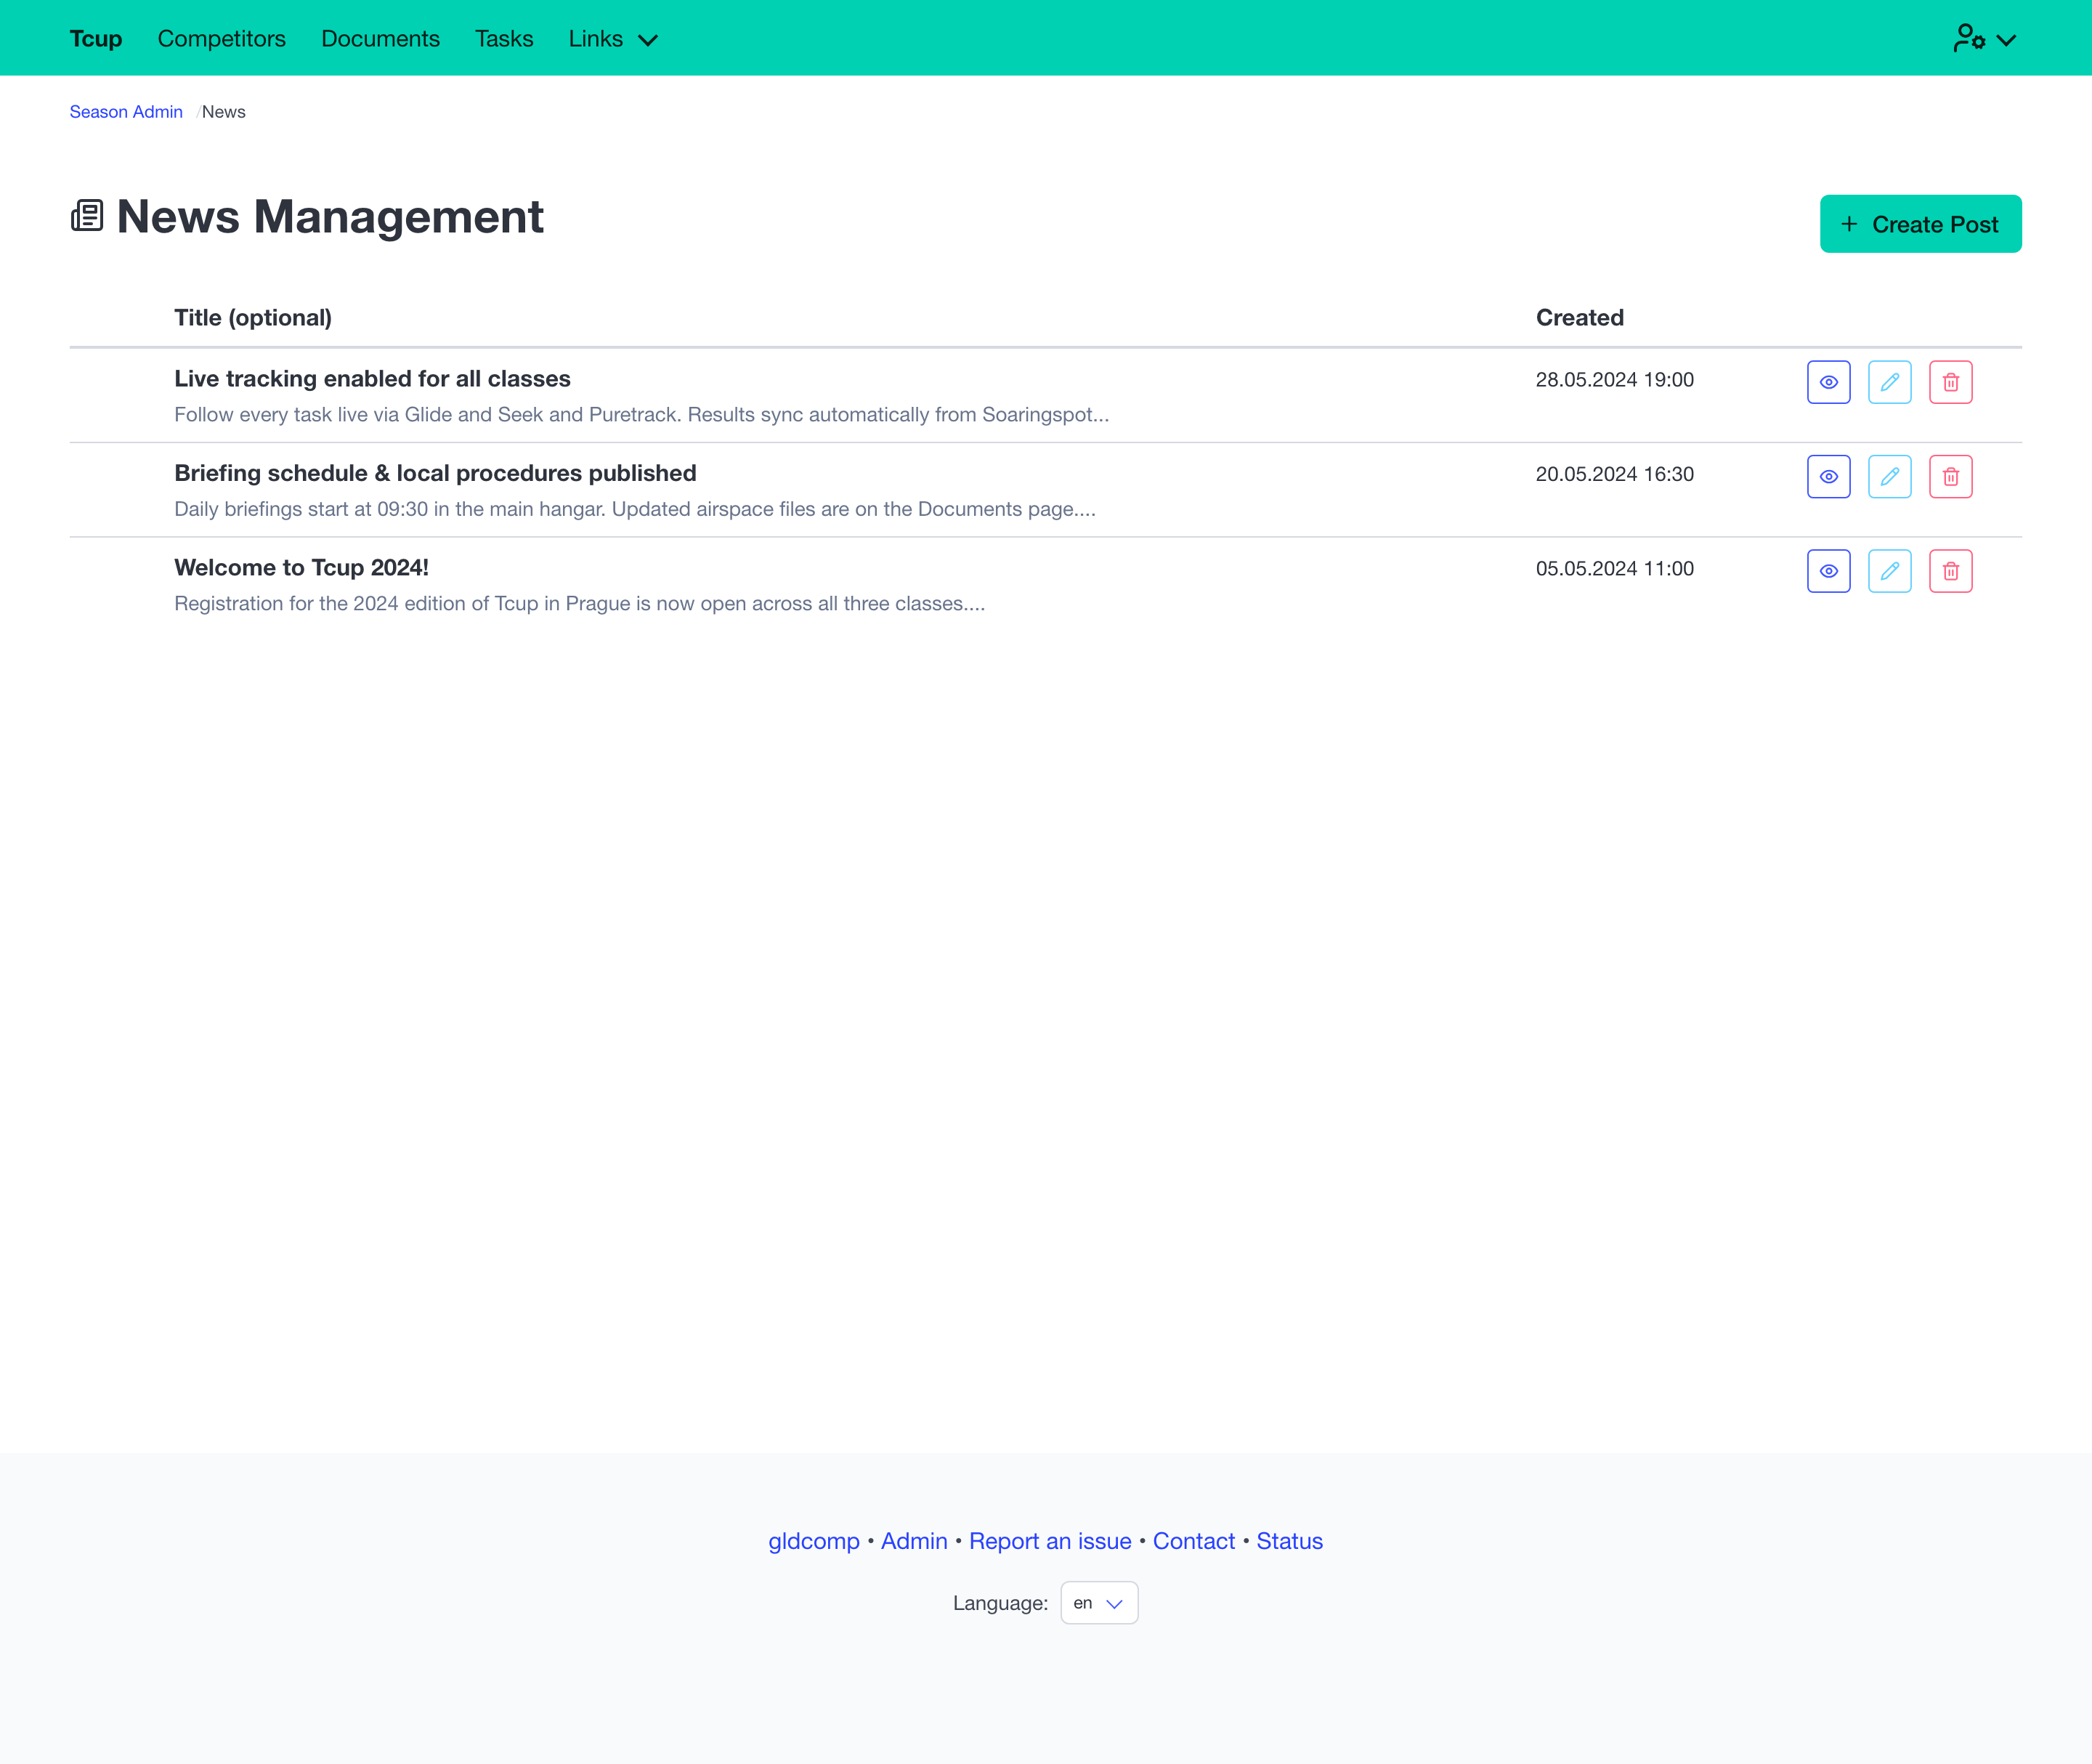Viewport: 2092px width, 1764px height.
Task: Click the News breadcrumb item
Action: (223, 112)
